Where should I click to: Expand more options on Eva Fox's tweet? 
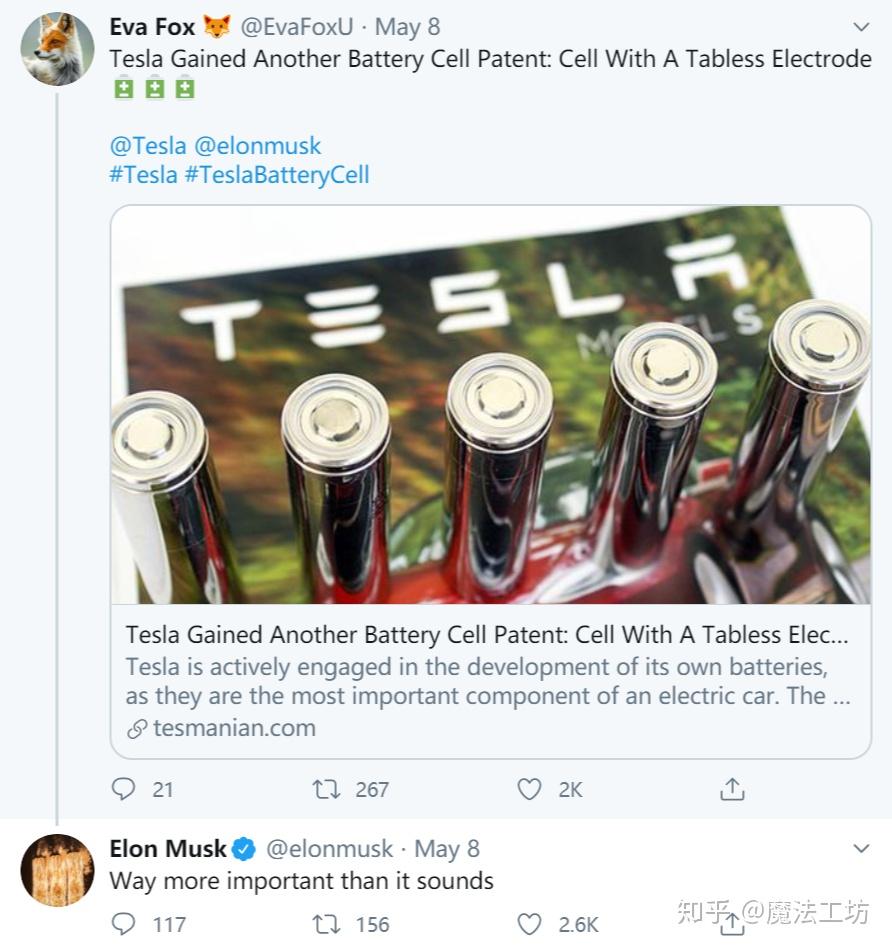[860, 27]
